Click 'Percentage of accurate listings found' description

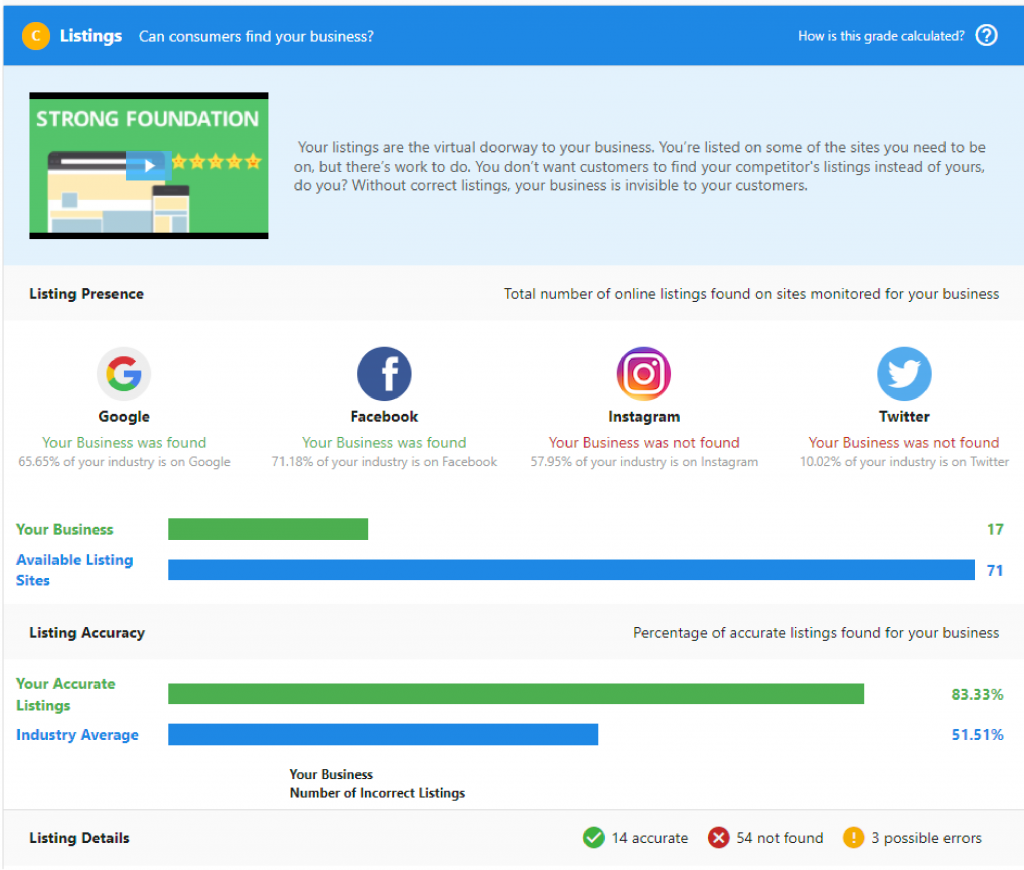click(x=816, y=633)
